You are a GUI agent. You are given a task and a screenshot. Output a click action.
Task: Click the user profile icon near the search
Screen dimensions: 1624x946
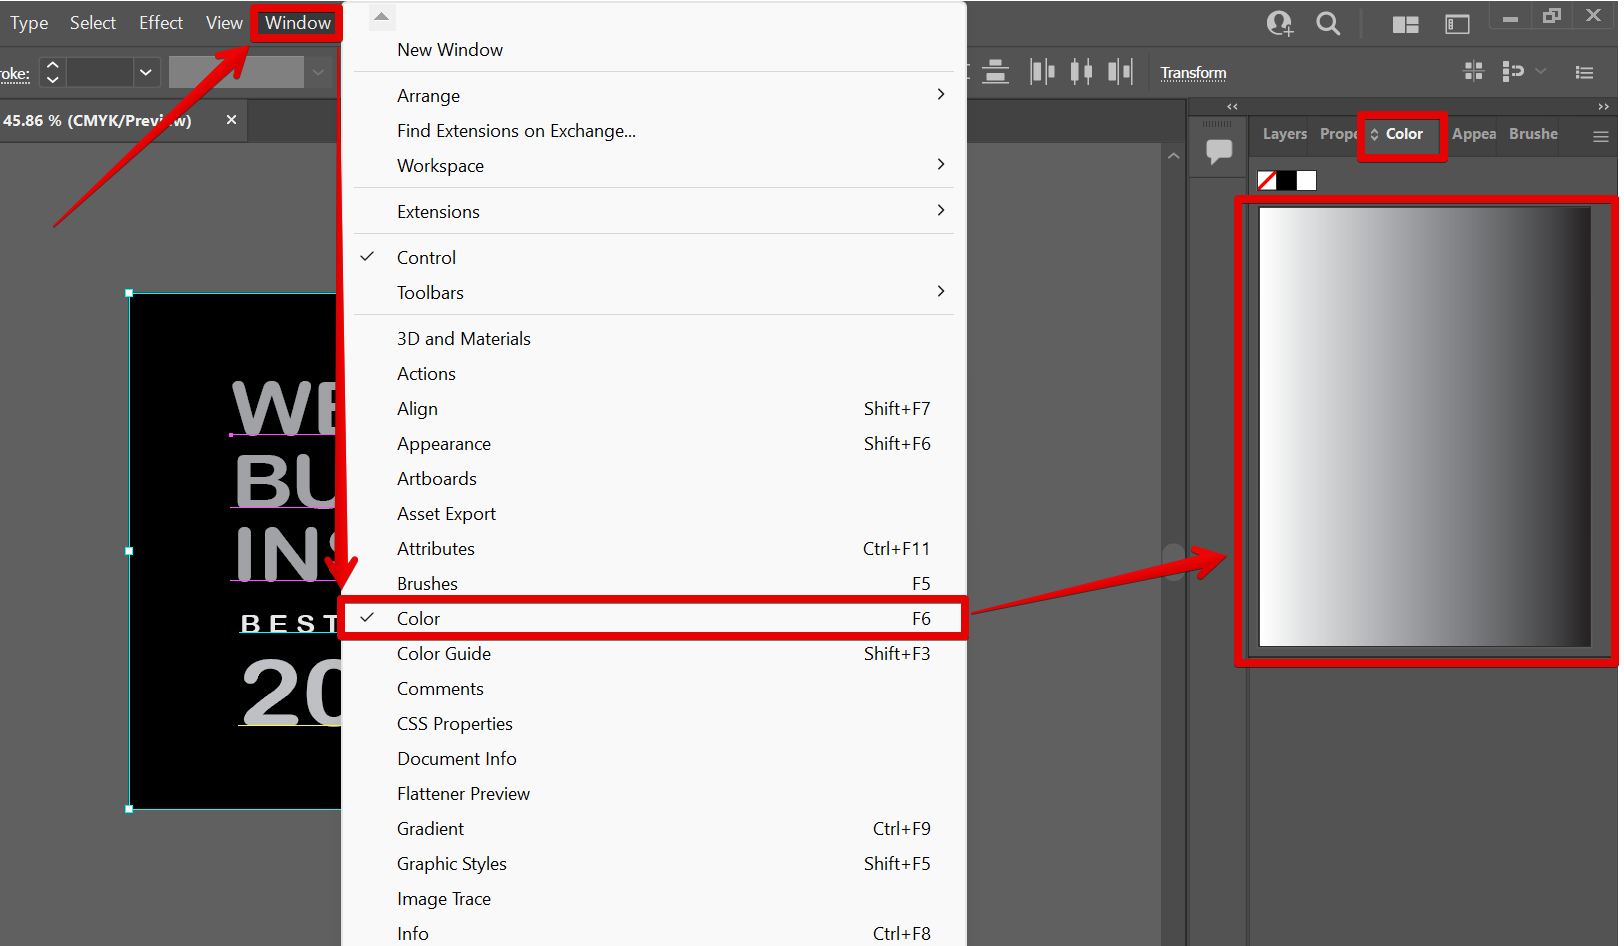[x=1279, y=23]
